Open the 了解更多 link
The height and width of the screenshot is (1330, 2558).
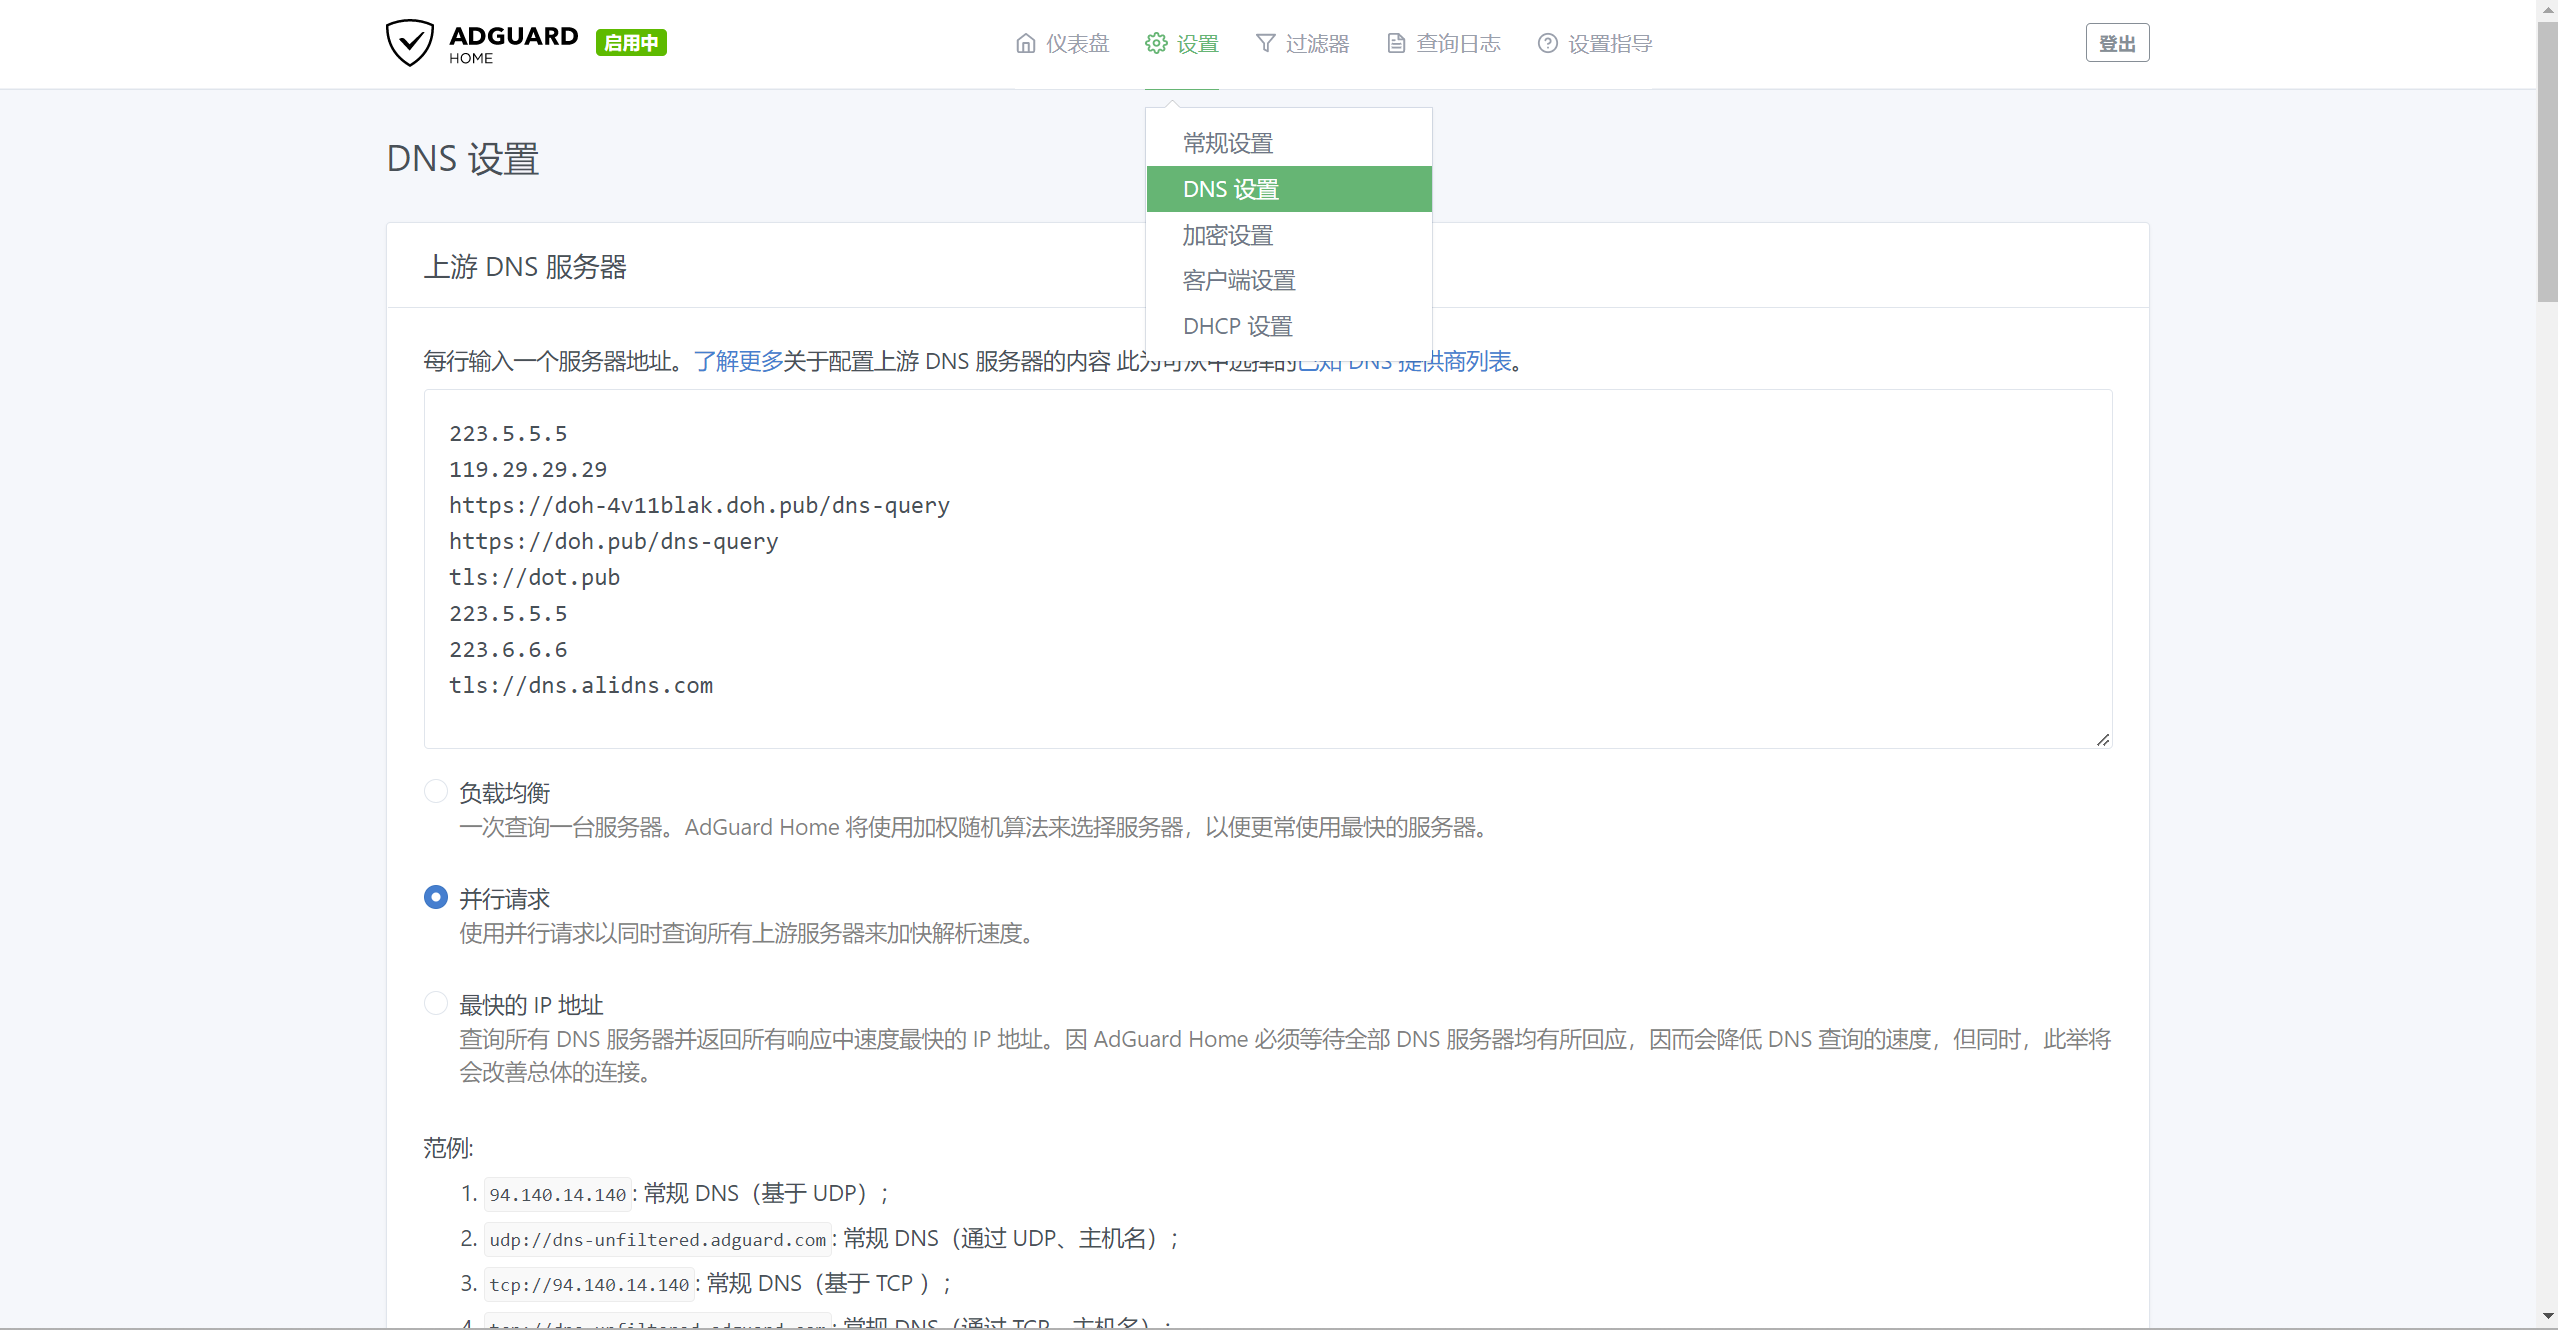pos(738,361)
